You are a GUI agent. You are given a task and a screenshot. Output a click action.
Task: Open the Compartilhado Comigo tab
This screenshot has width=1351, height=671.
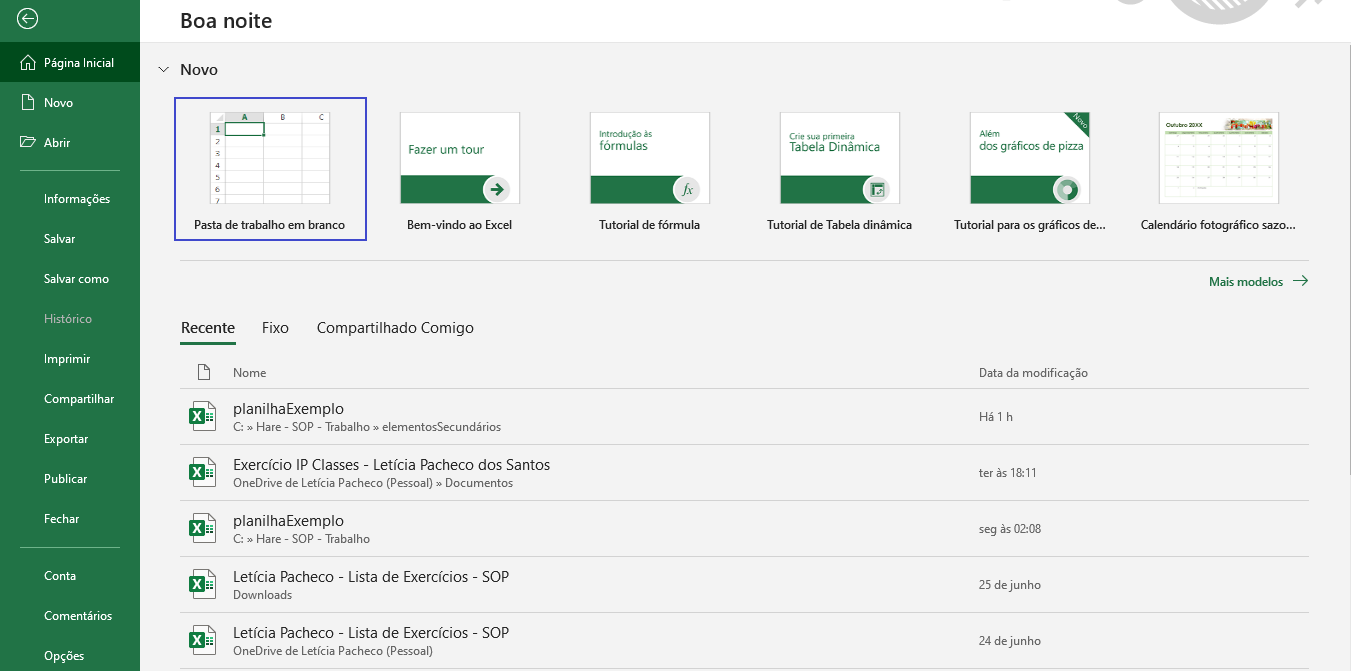point(395,328)
